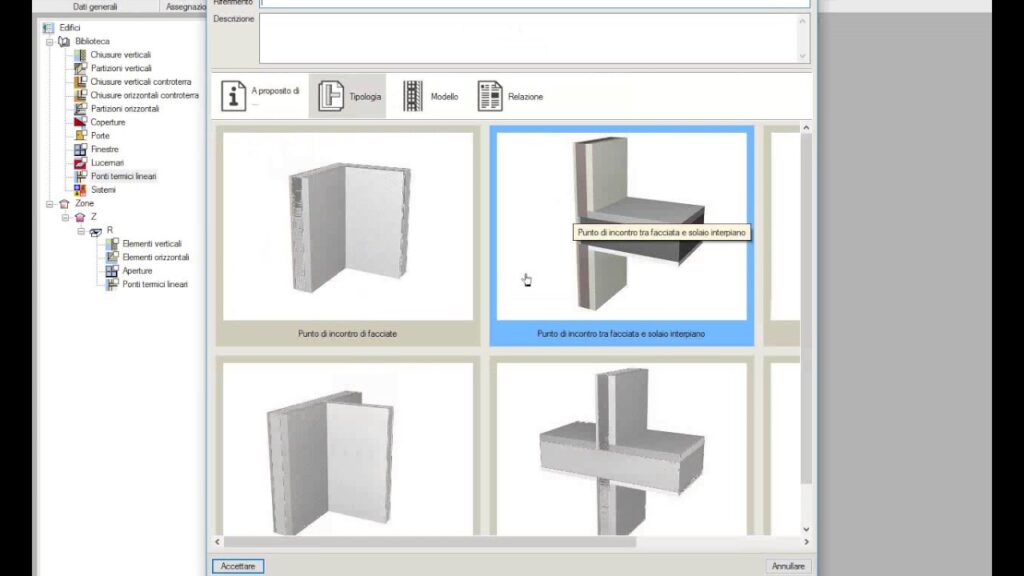Click the Sistemi icon in Biblioteca
The width and height of the screenshot is (1024, 576).
point(81,189)
